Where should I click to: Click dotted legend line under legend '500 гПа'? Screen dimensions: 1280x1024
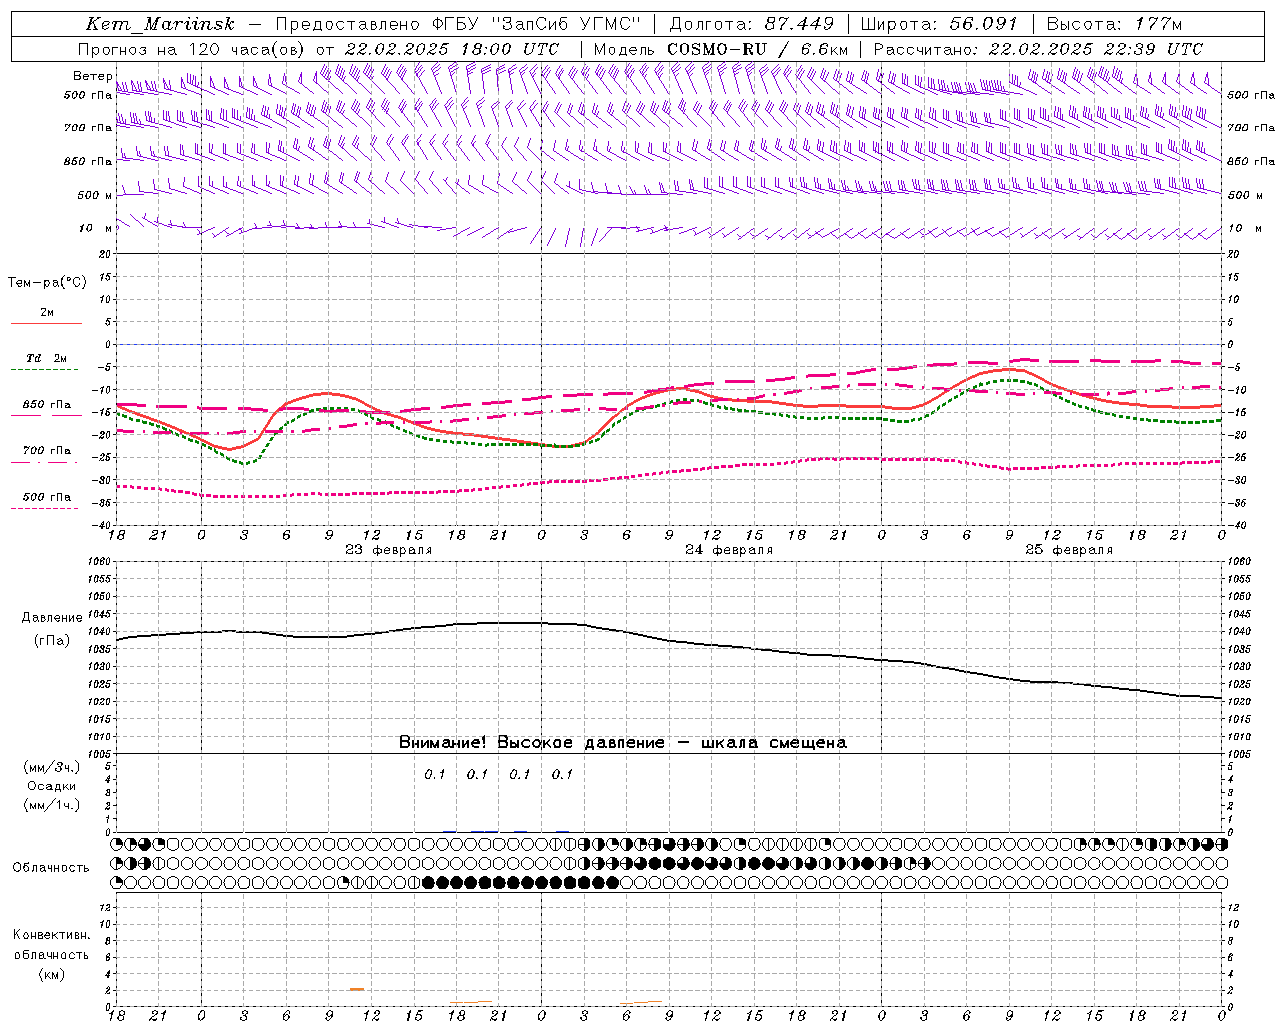coord(45,508)
